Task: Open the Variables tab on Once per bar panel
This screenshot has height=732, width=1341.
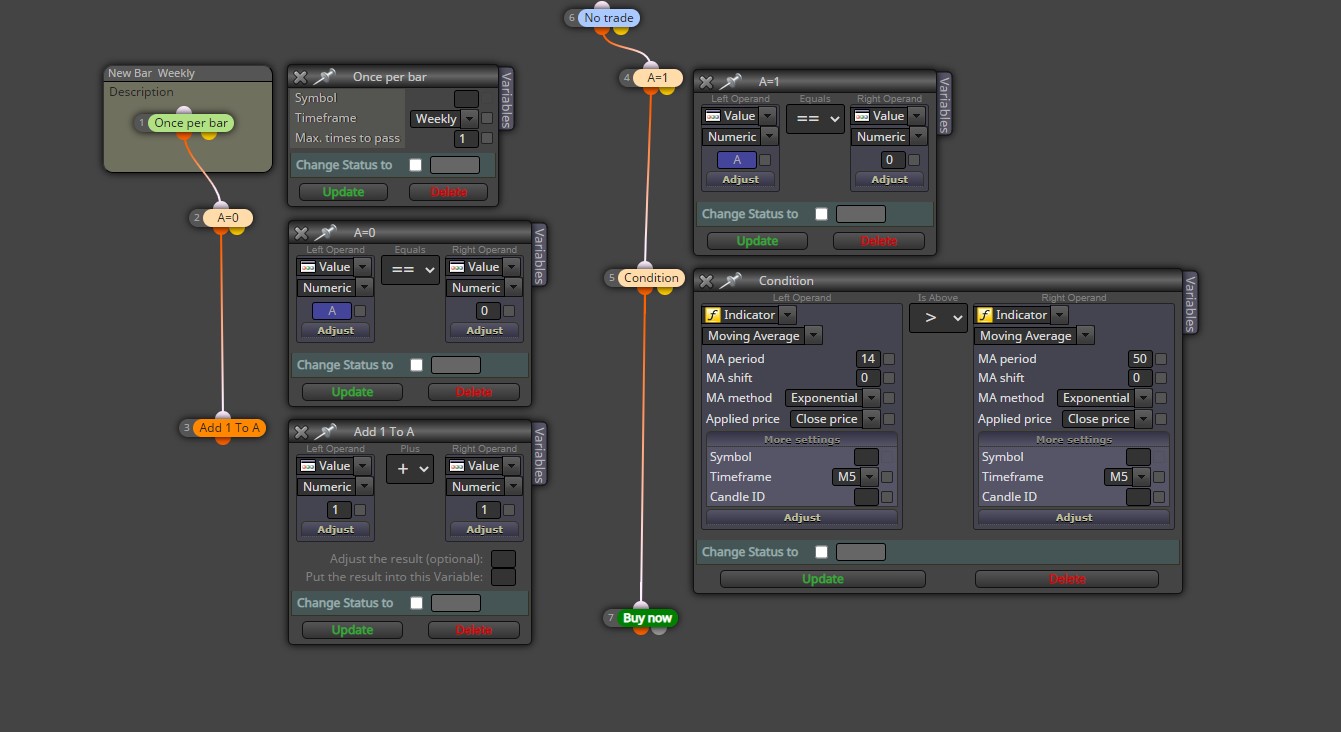Action: [x=506, y=100]
